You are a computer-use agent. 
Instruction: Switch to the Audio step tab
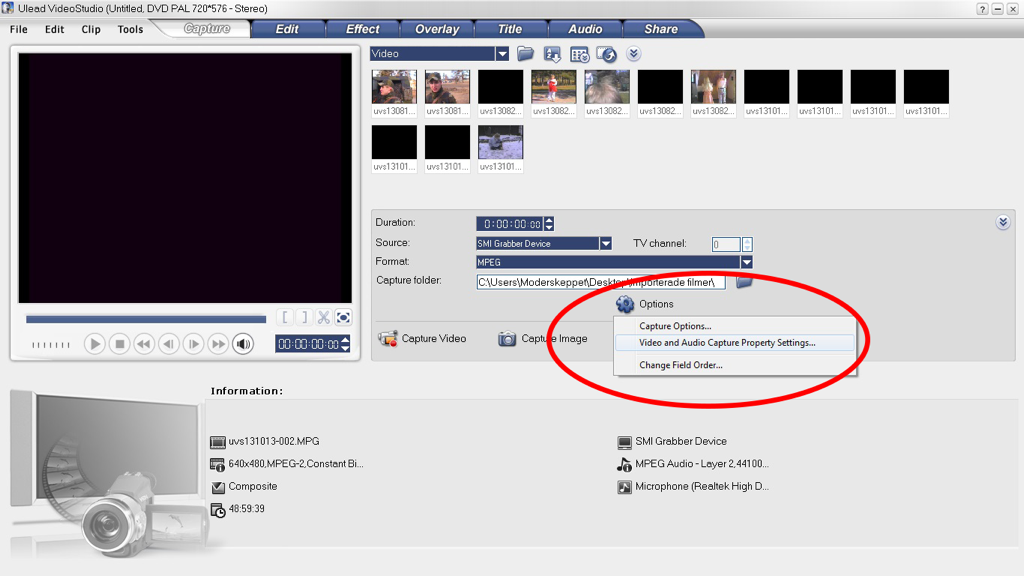tap(584, 29)
